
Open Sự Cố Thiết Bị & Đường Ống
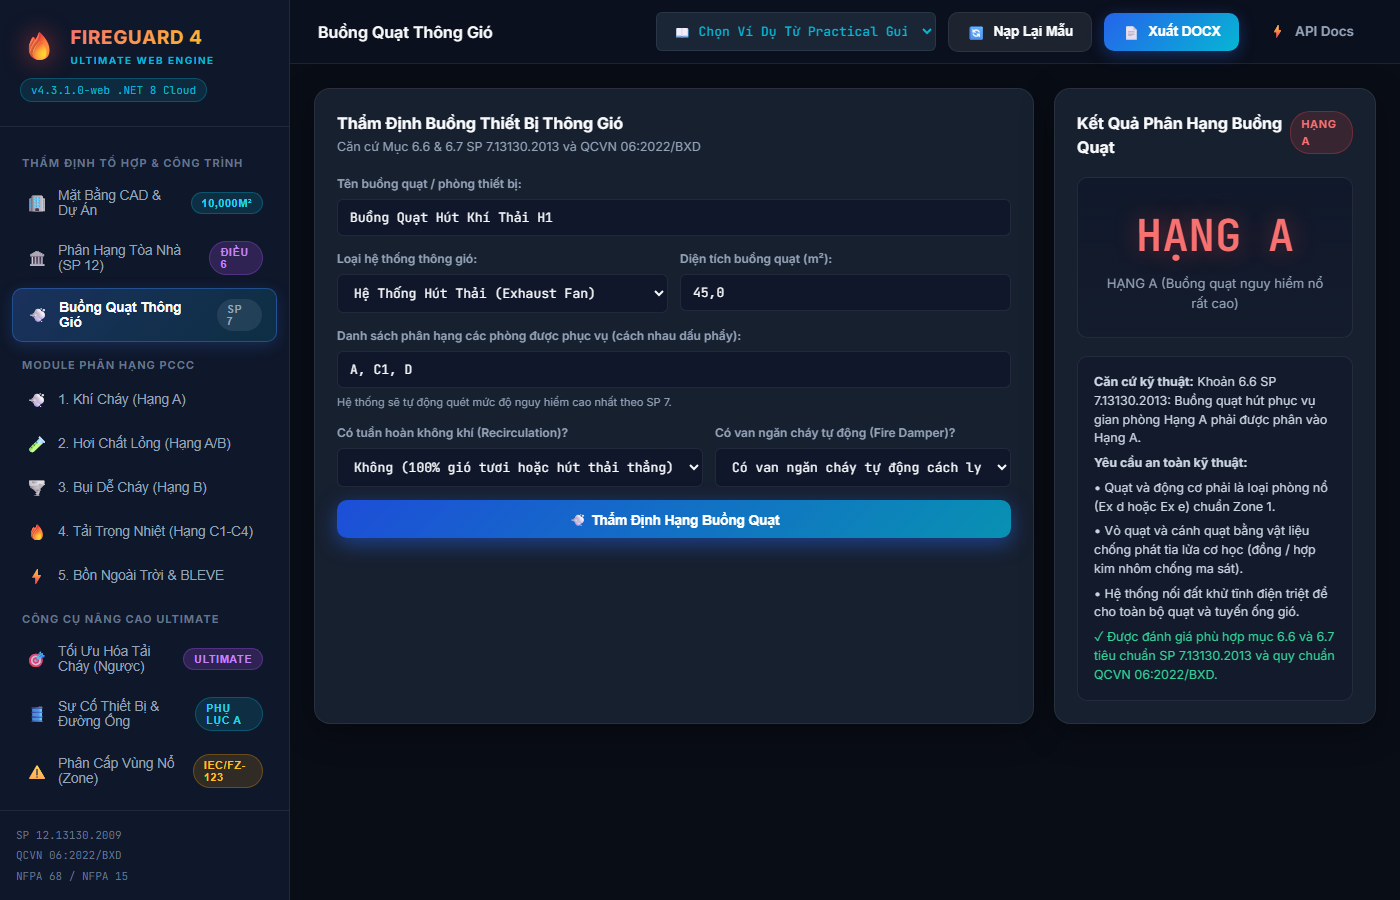click(144, 714)
